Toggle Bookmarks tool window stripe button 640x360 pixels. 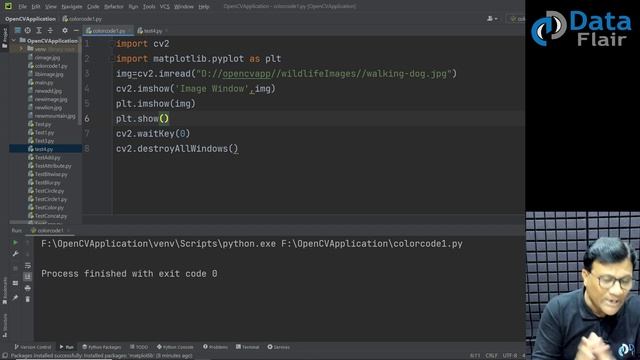(x=4, y=291)
